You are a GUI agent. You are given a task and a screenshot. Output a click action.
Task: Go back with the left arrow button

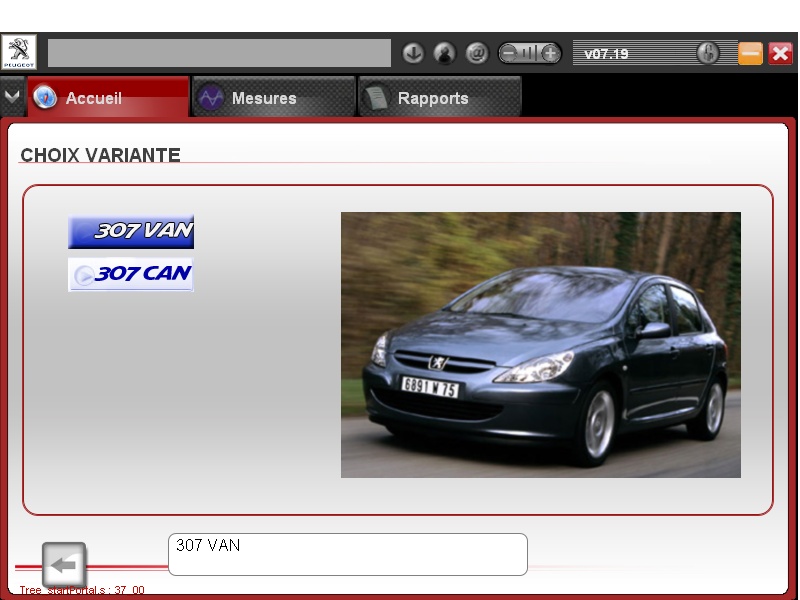[x=64, y=564]
